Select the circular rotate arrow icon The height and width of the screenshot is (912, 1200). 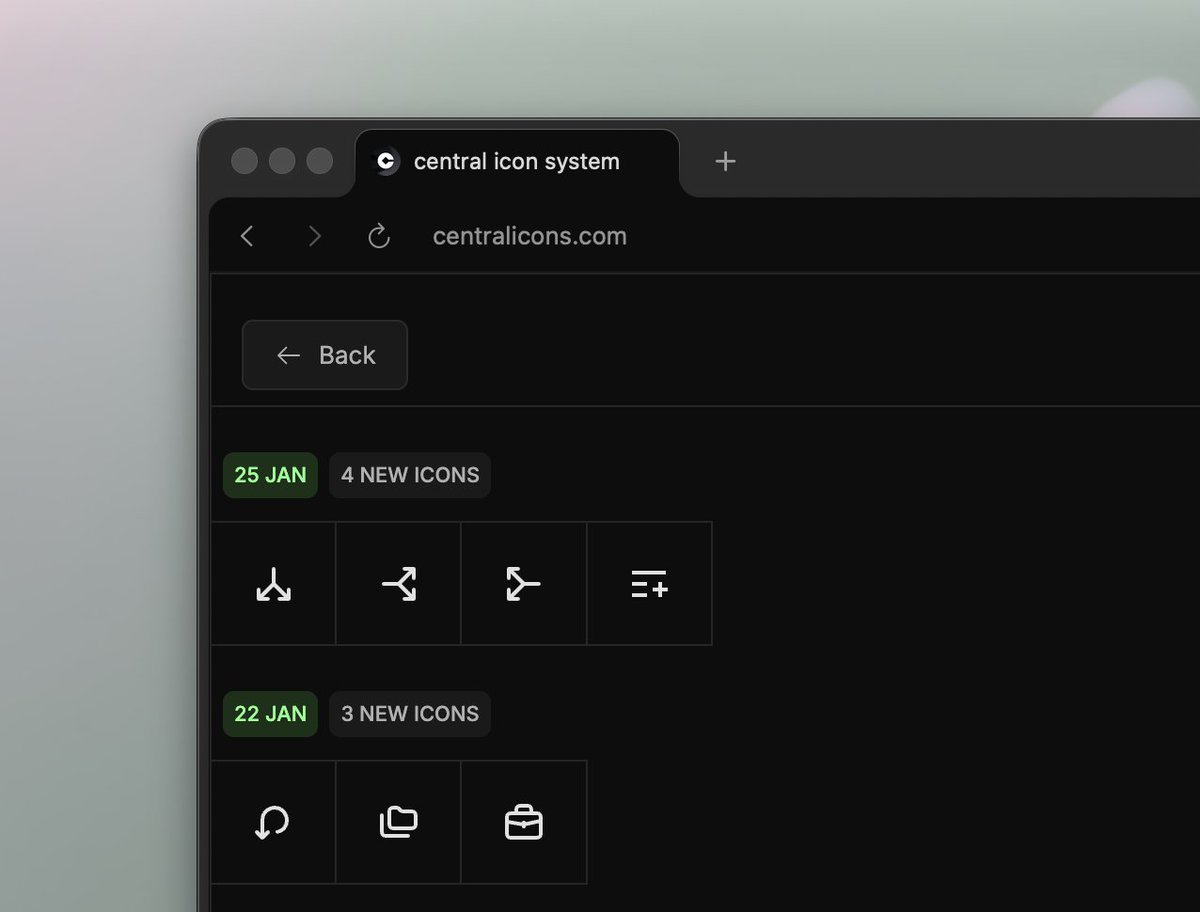click(x=273, y=823)
